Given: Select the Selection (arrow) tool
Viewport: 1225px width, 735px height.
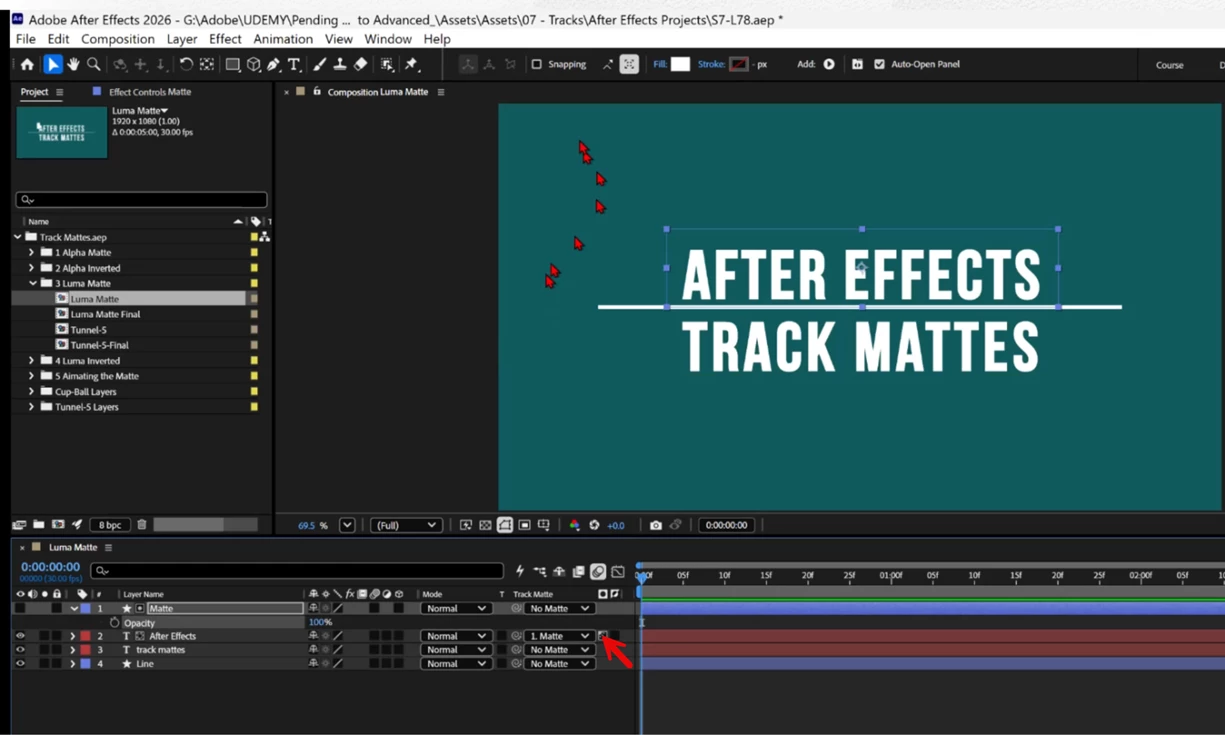Looking at the screenshot, I should pos(53,64).
